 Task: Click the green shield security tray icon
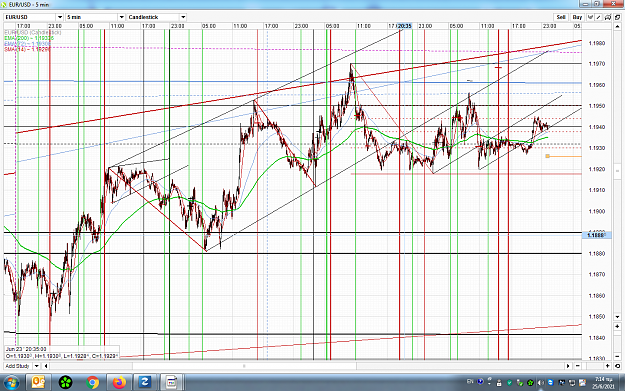509,383
